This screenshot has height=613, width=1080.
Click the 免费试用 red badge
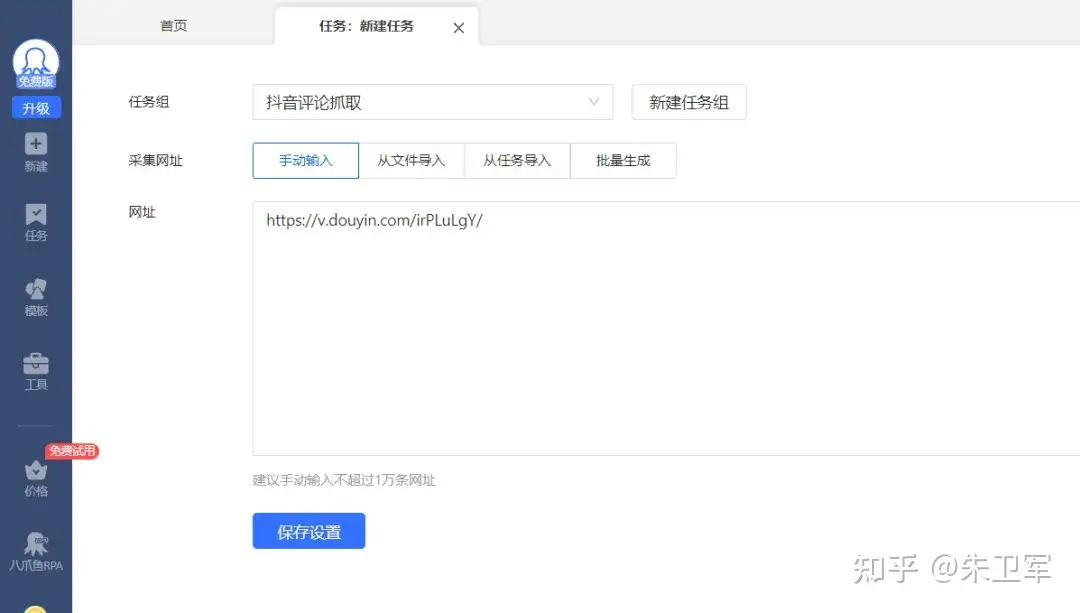(72, 451)
